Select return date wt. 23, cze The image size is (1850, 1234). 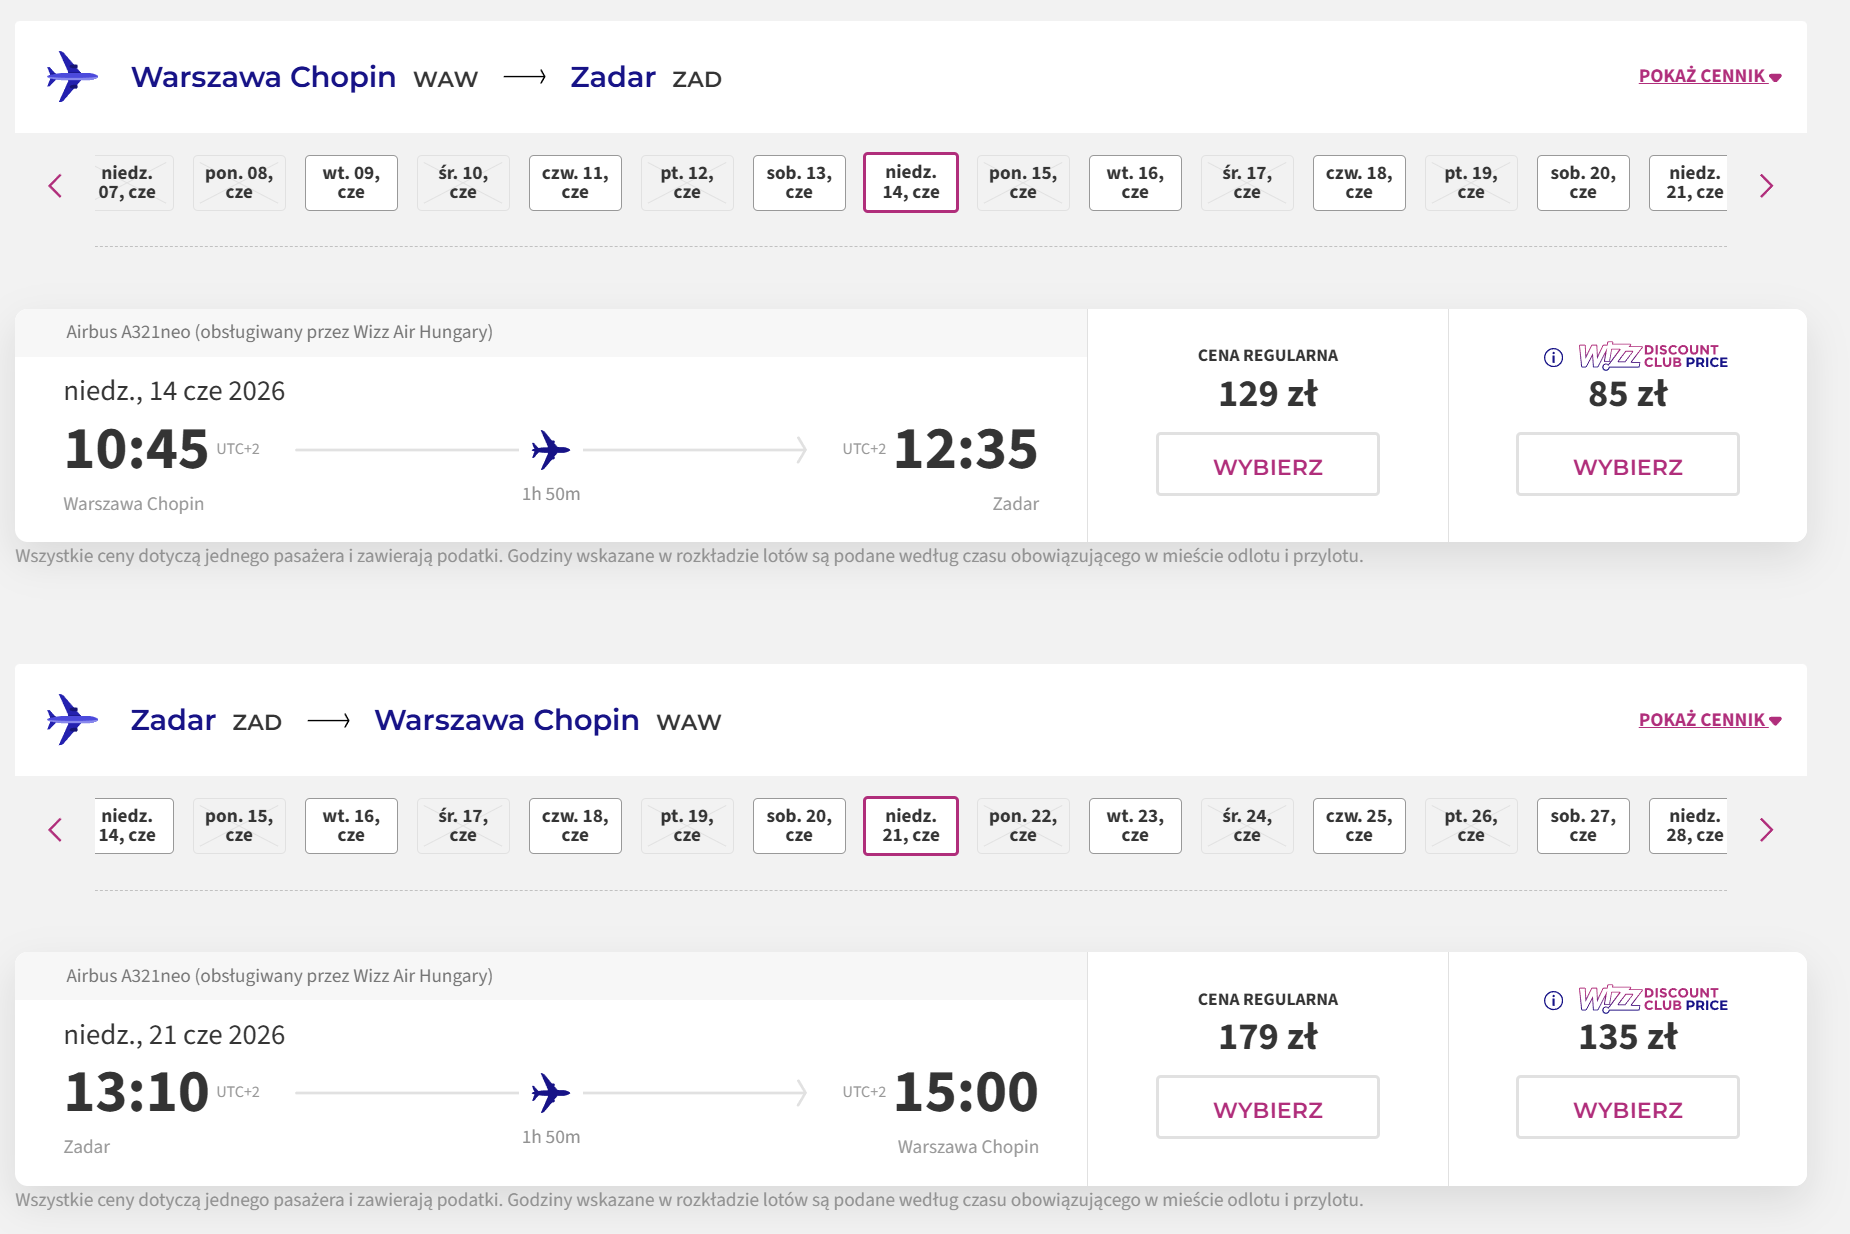1135,826
